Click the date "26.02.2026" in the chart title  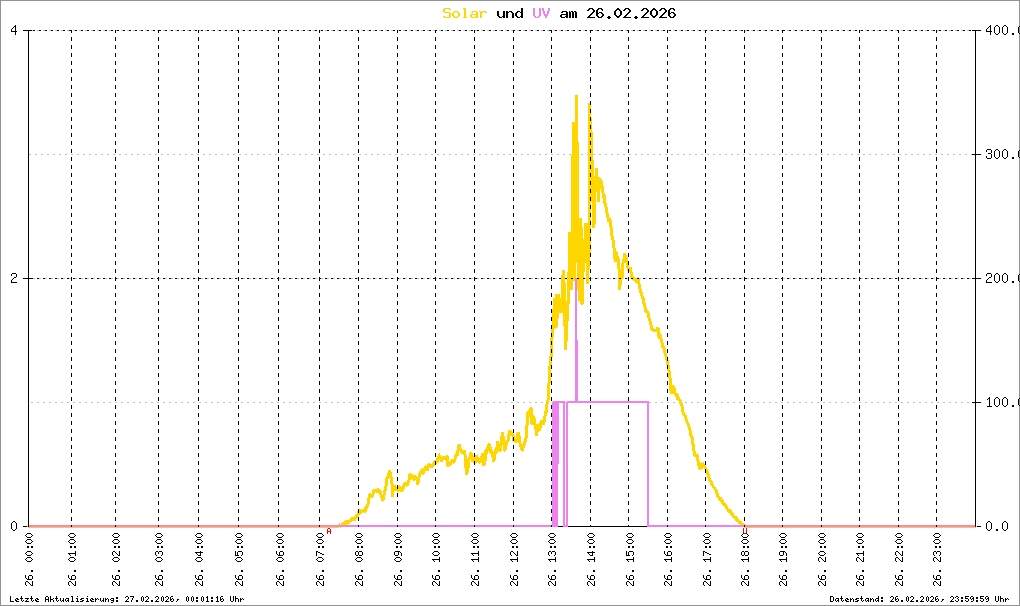click(x=631, y=14)
